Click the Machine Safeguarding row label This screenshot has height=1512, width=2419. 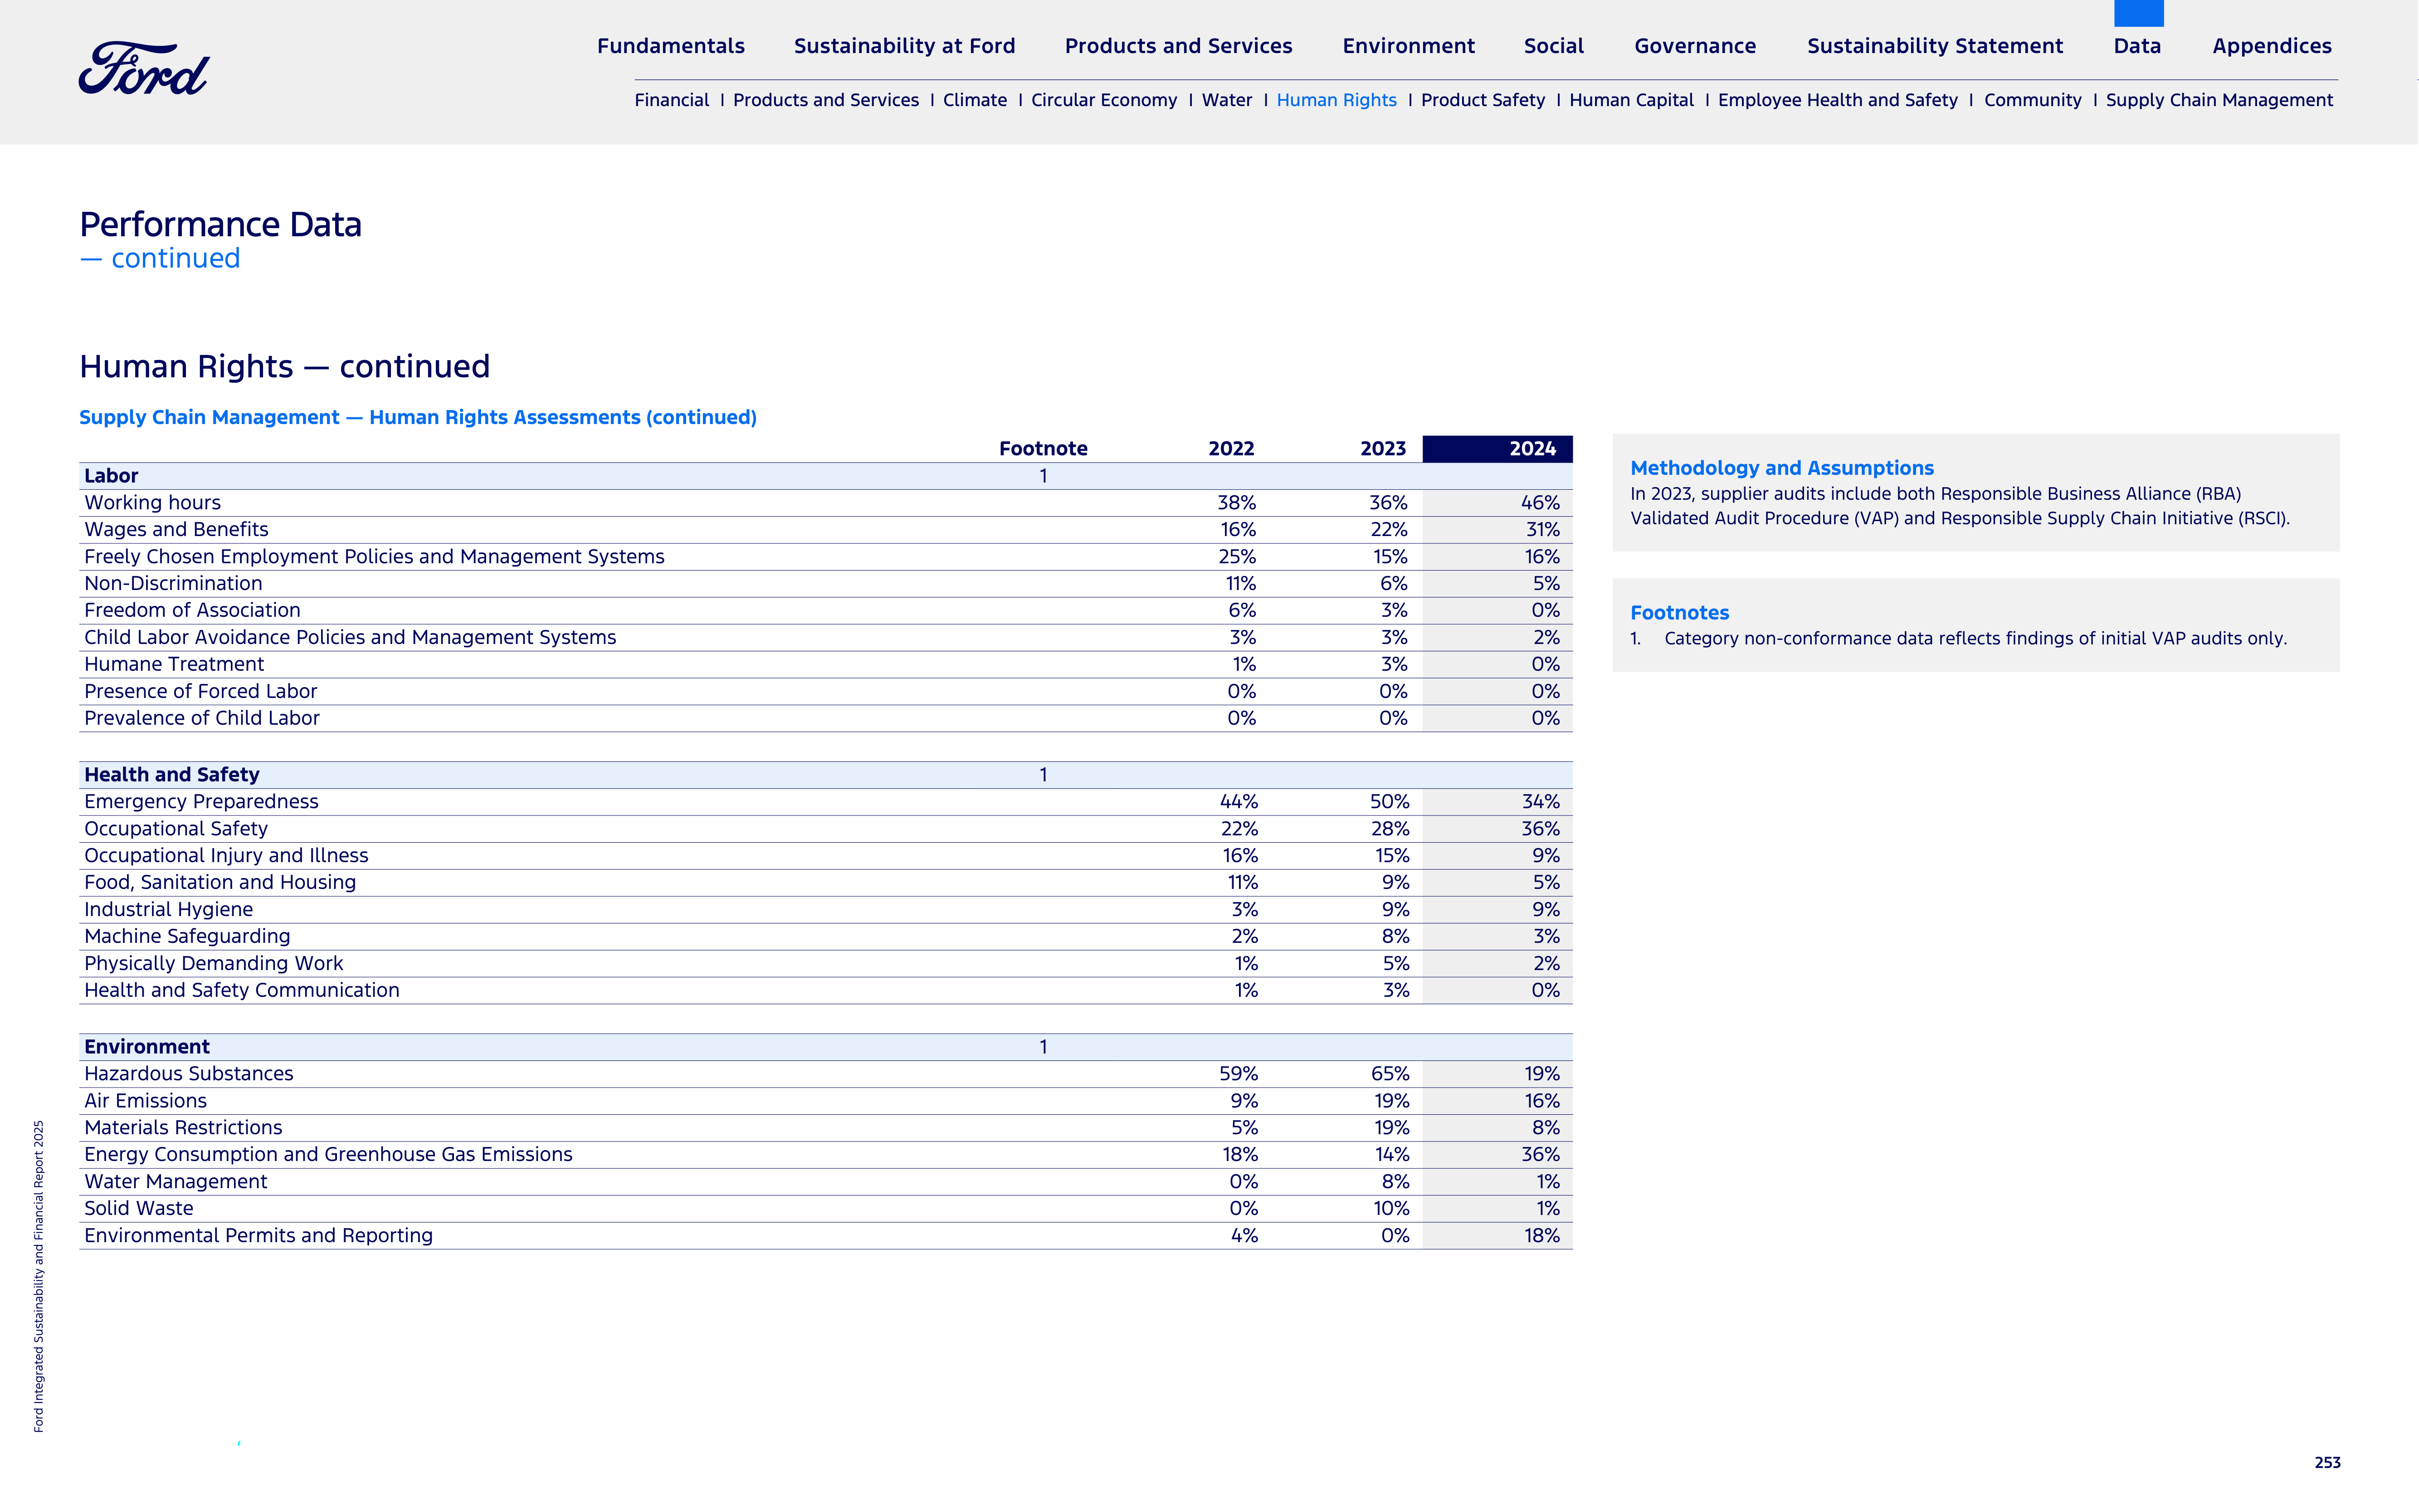187,937
